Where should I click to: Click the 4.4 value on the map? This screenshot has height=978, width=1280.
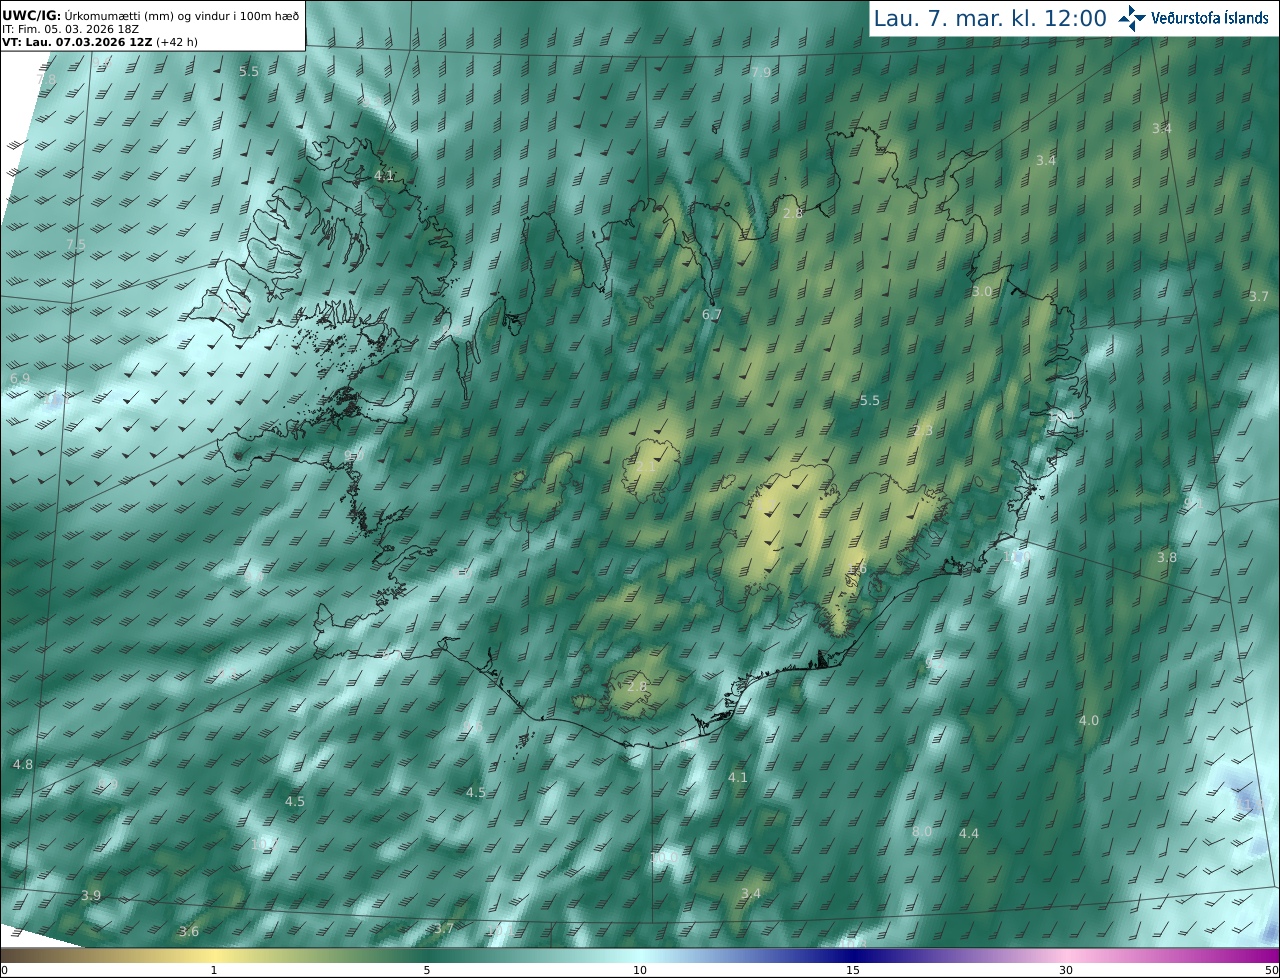[x=969, y=833]
